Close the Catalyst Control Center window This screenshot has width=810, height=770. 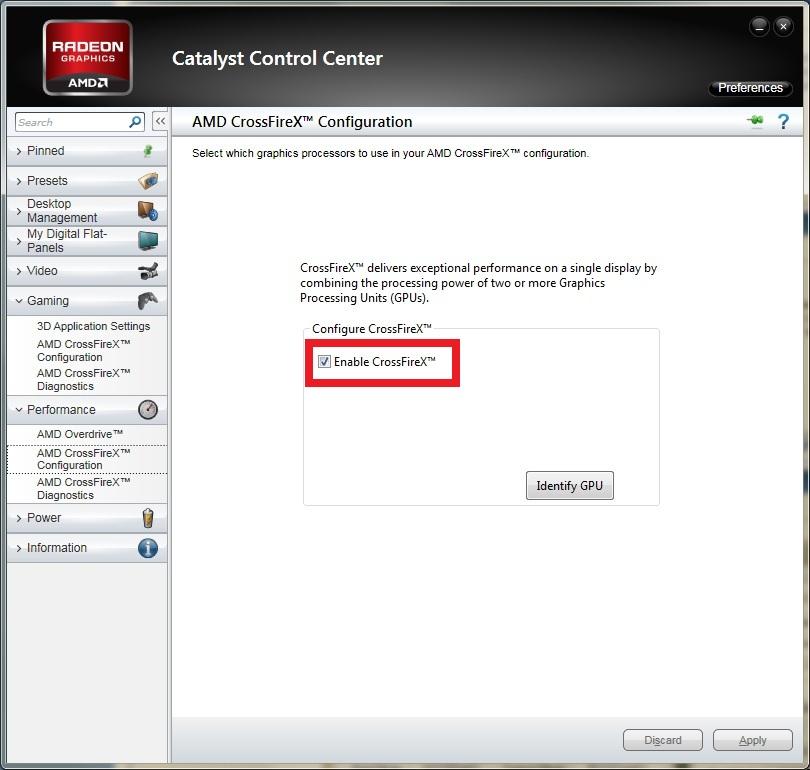point(783,27)
